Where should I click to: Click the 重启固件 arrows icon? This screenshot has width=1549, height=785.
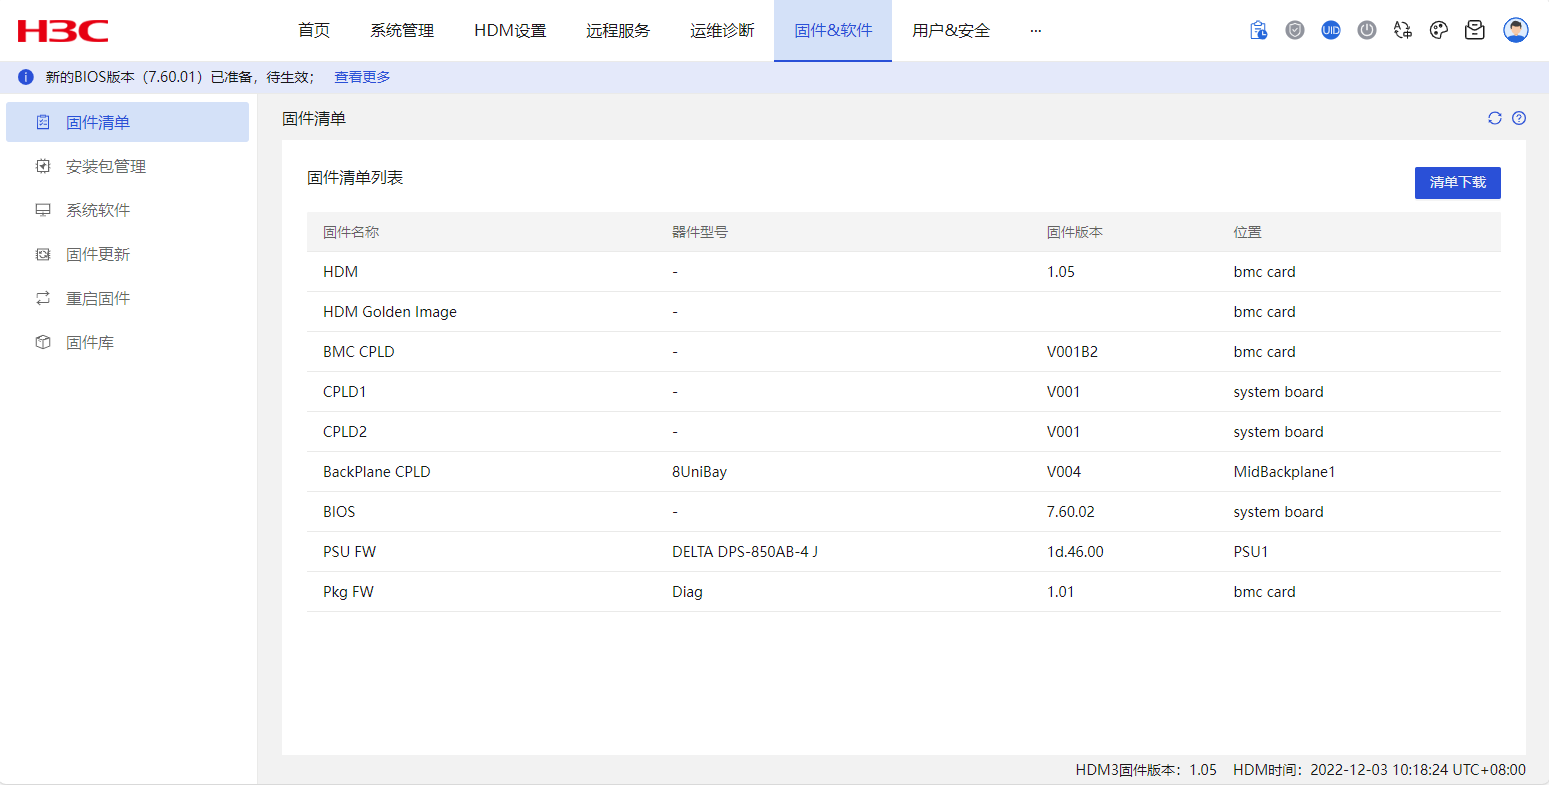pos(43,298)
